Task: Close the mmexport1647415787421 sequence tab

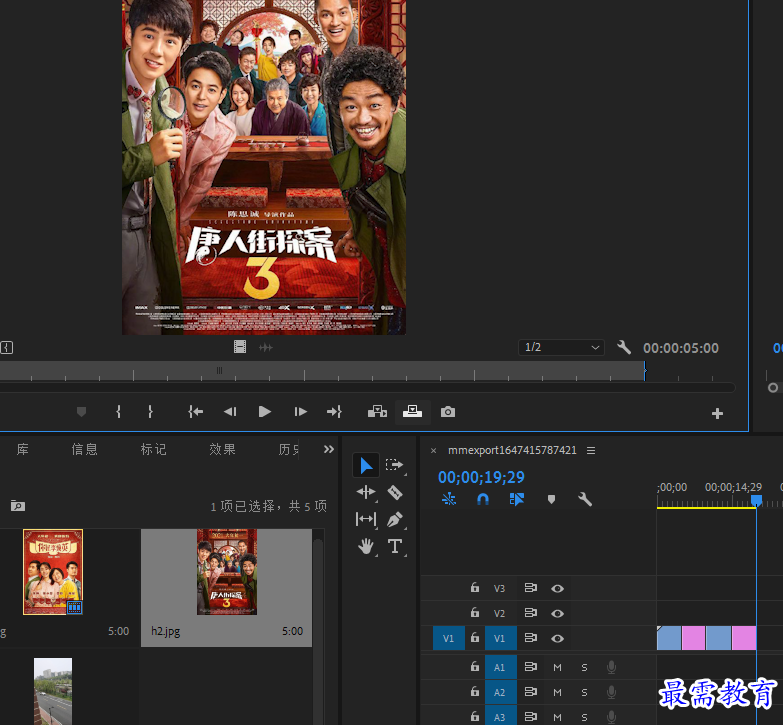Action: (x=433, y=450)
